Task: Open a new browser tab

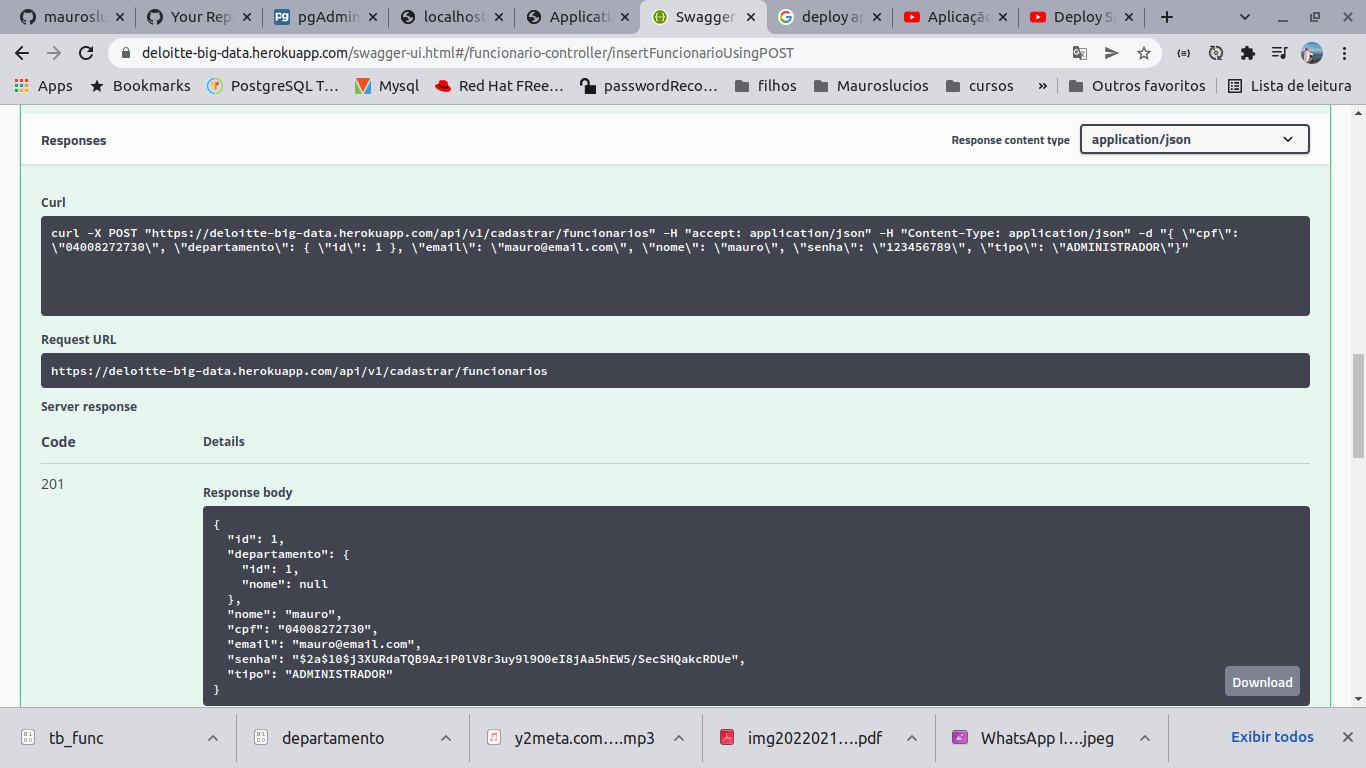Action: [x=1166, y=17]
